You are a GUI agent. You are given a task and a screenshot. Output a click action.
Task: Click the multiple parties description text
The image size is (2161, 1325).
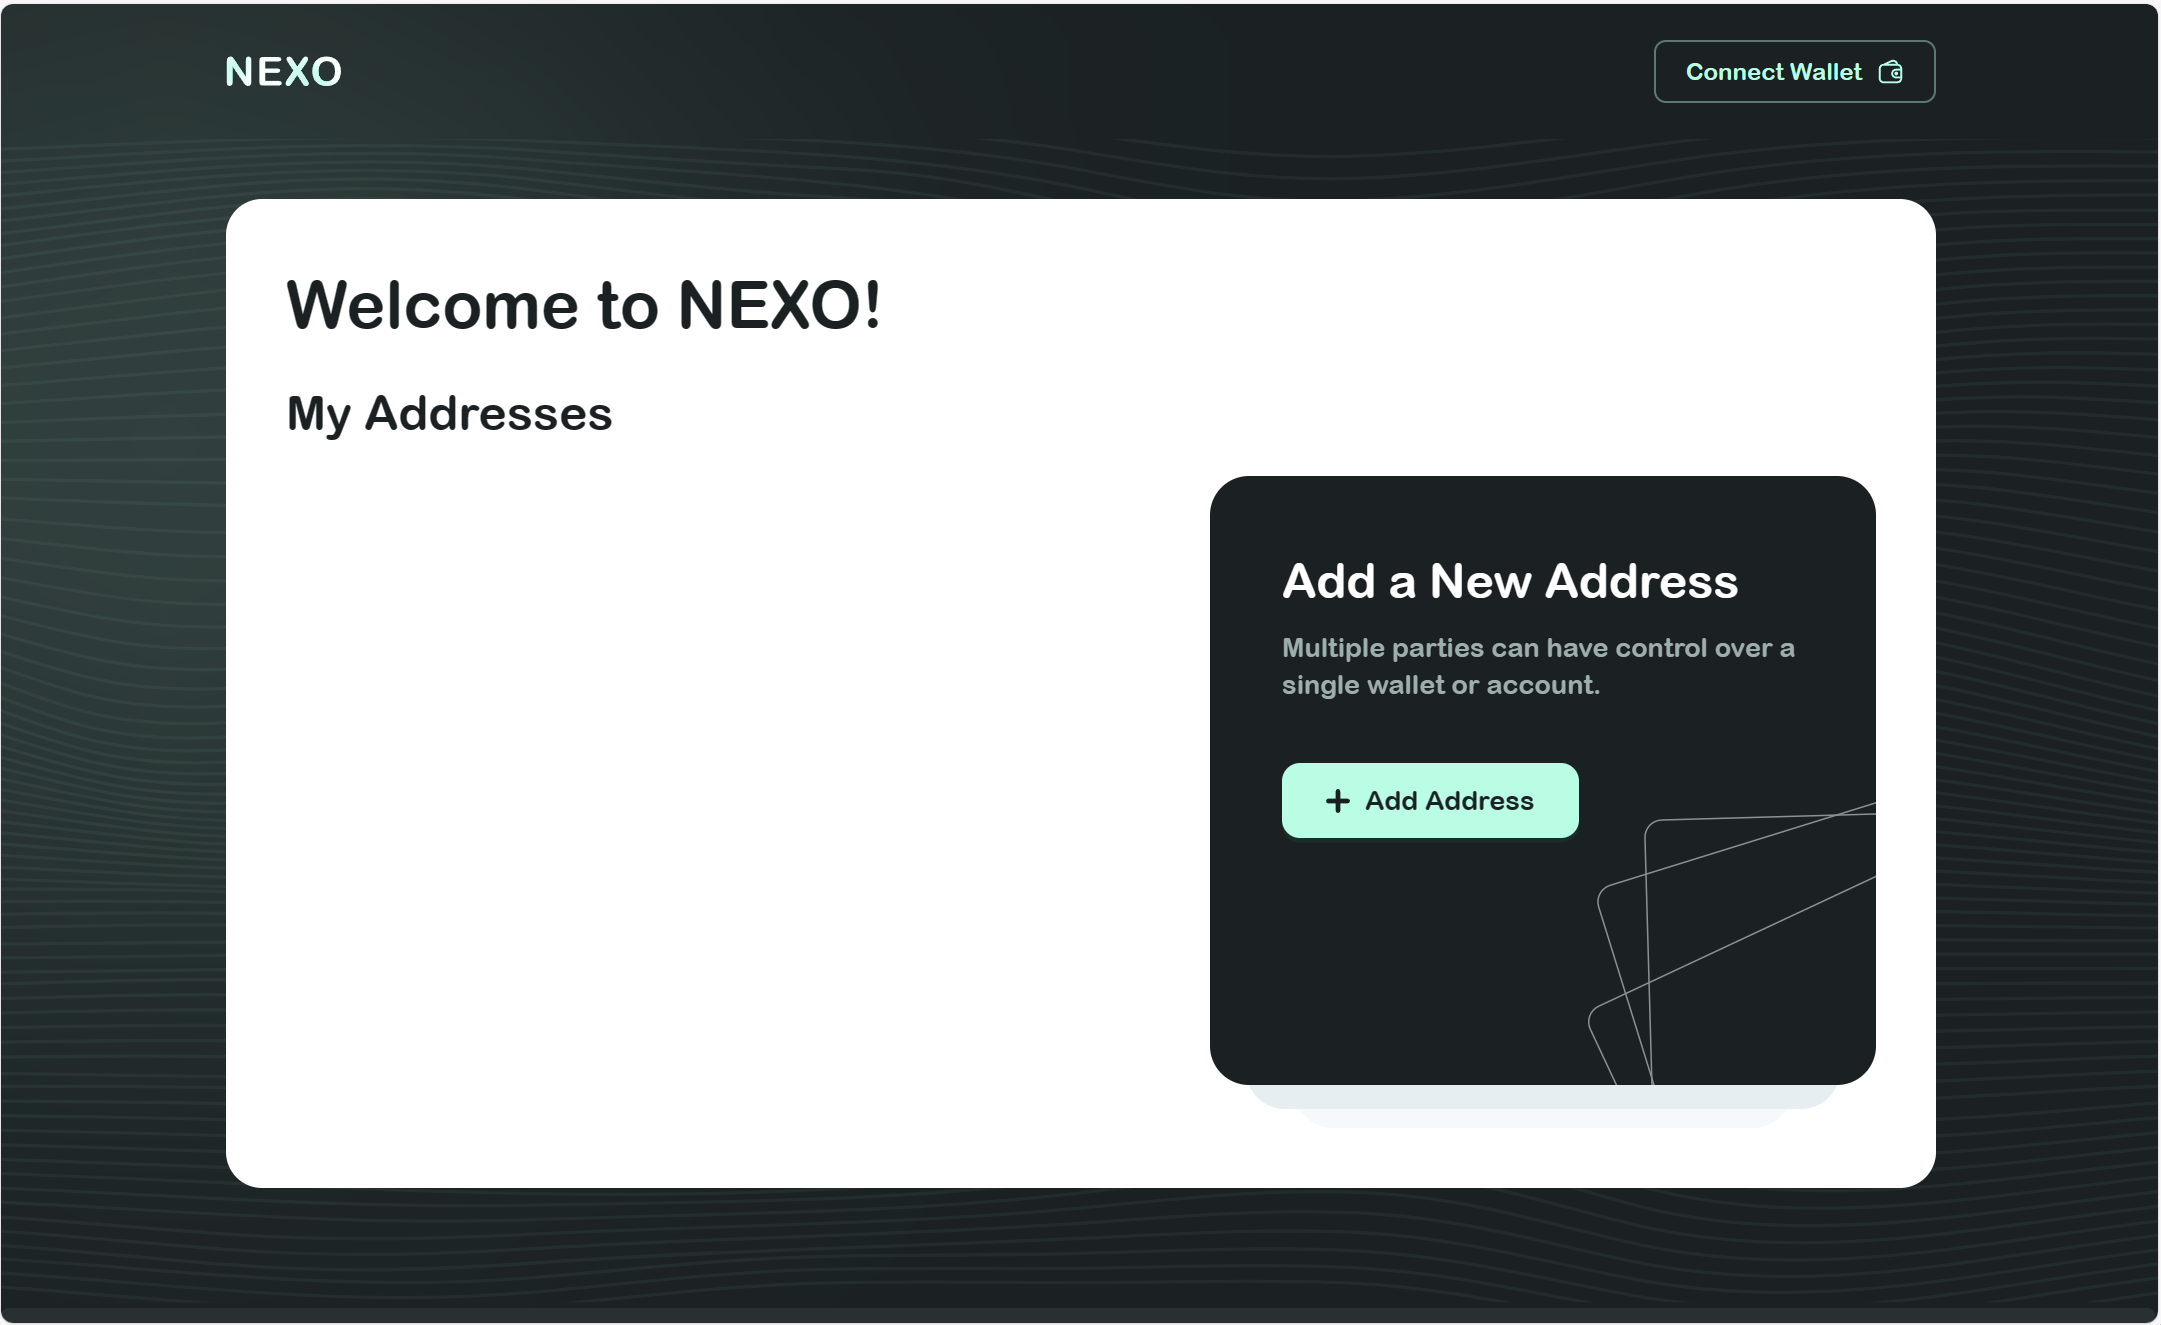point(1537,665)
